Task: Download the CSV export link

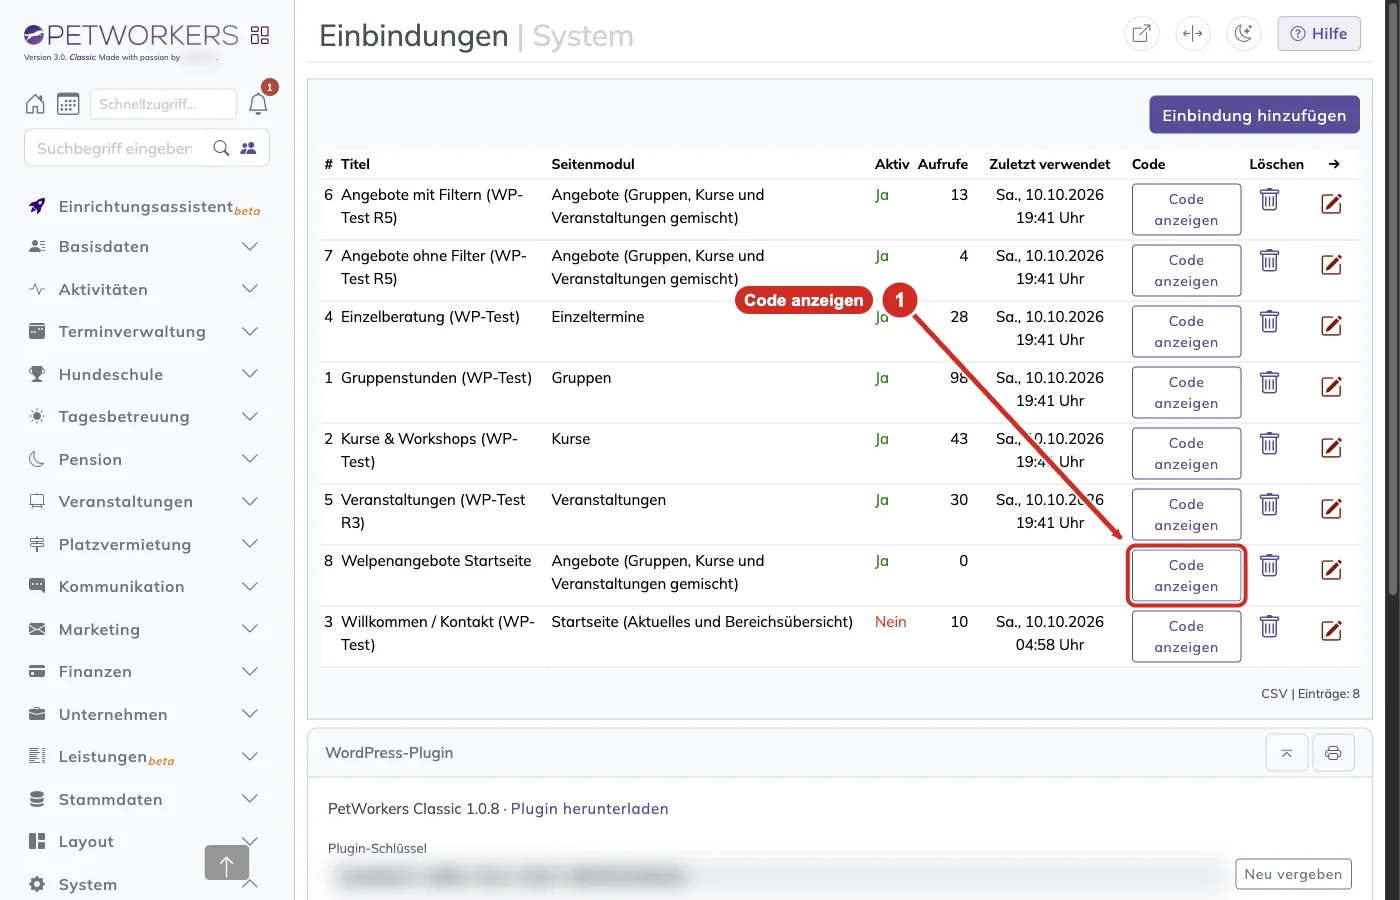Action: [1274, 694]
